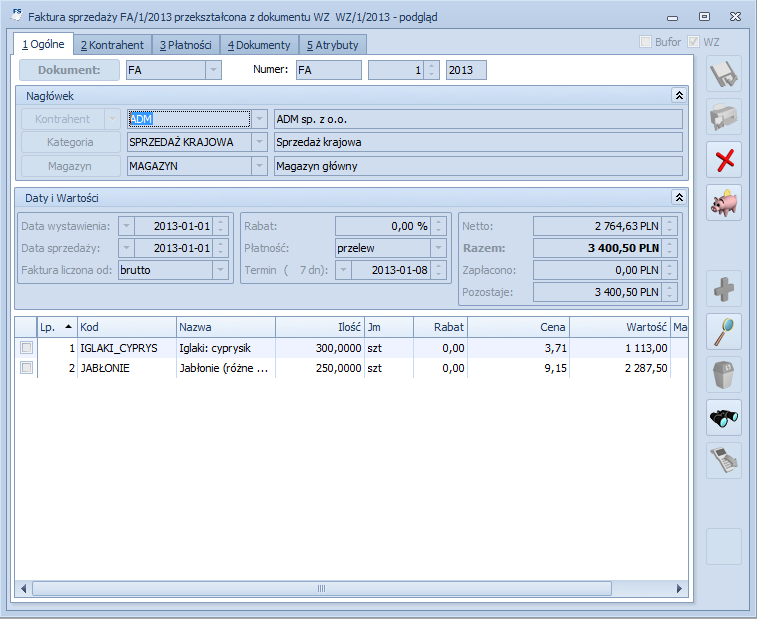This screenshot has width=757, height=619.
Task: Click the Zapłacono 0,00 PLN field
Action: (x=597, y=270)
